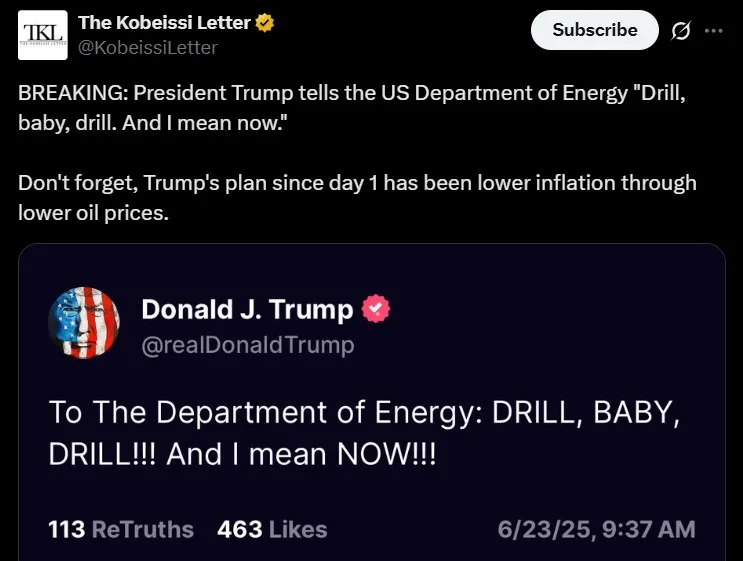Click the Donald J. Trump display name
This screenshot has height=561, width=743.
click(247, 310)
